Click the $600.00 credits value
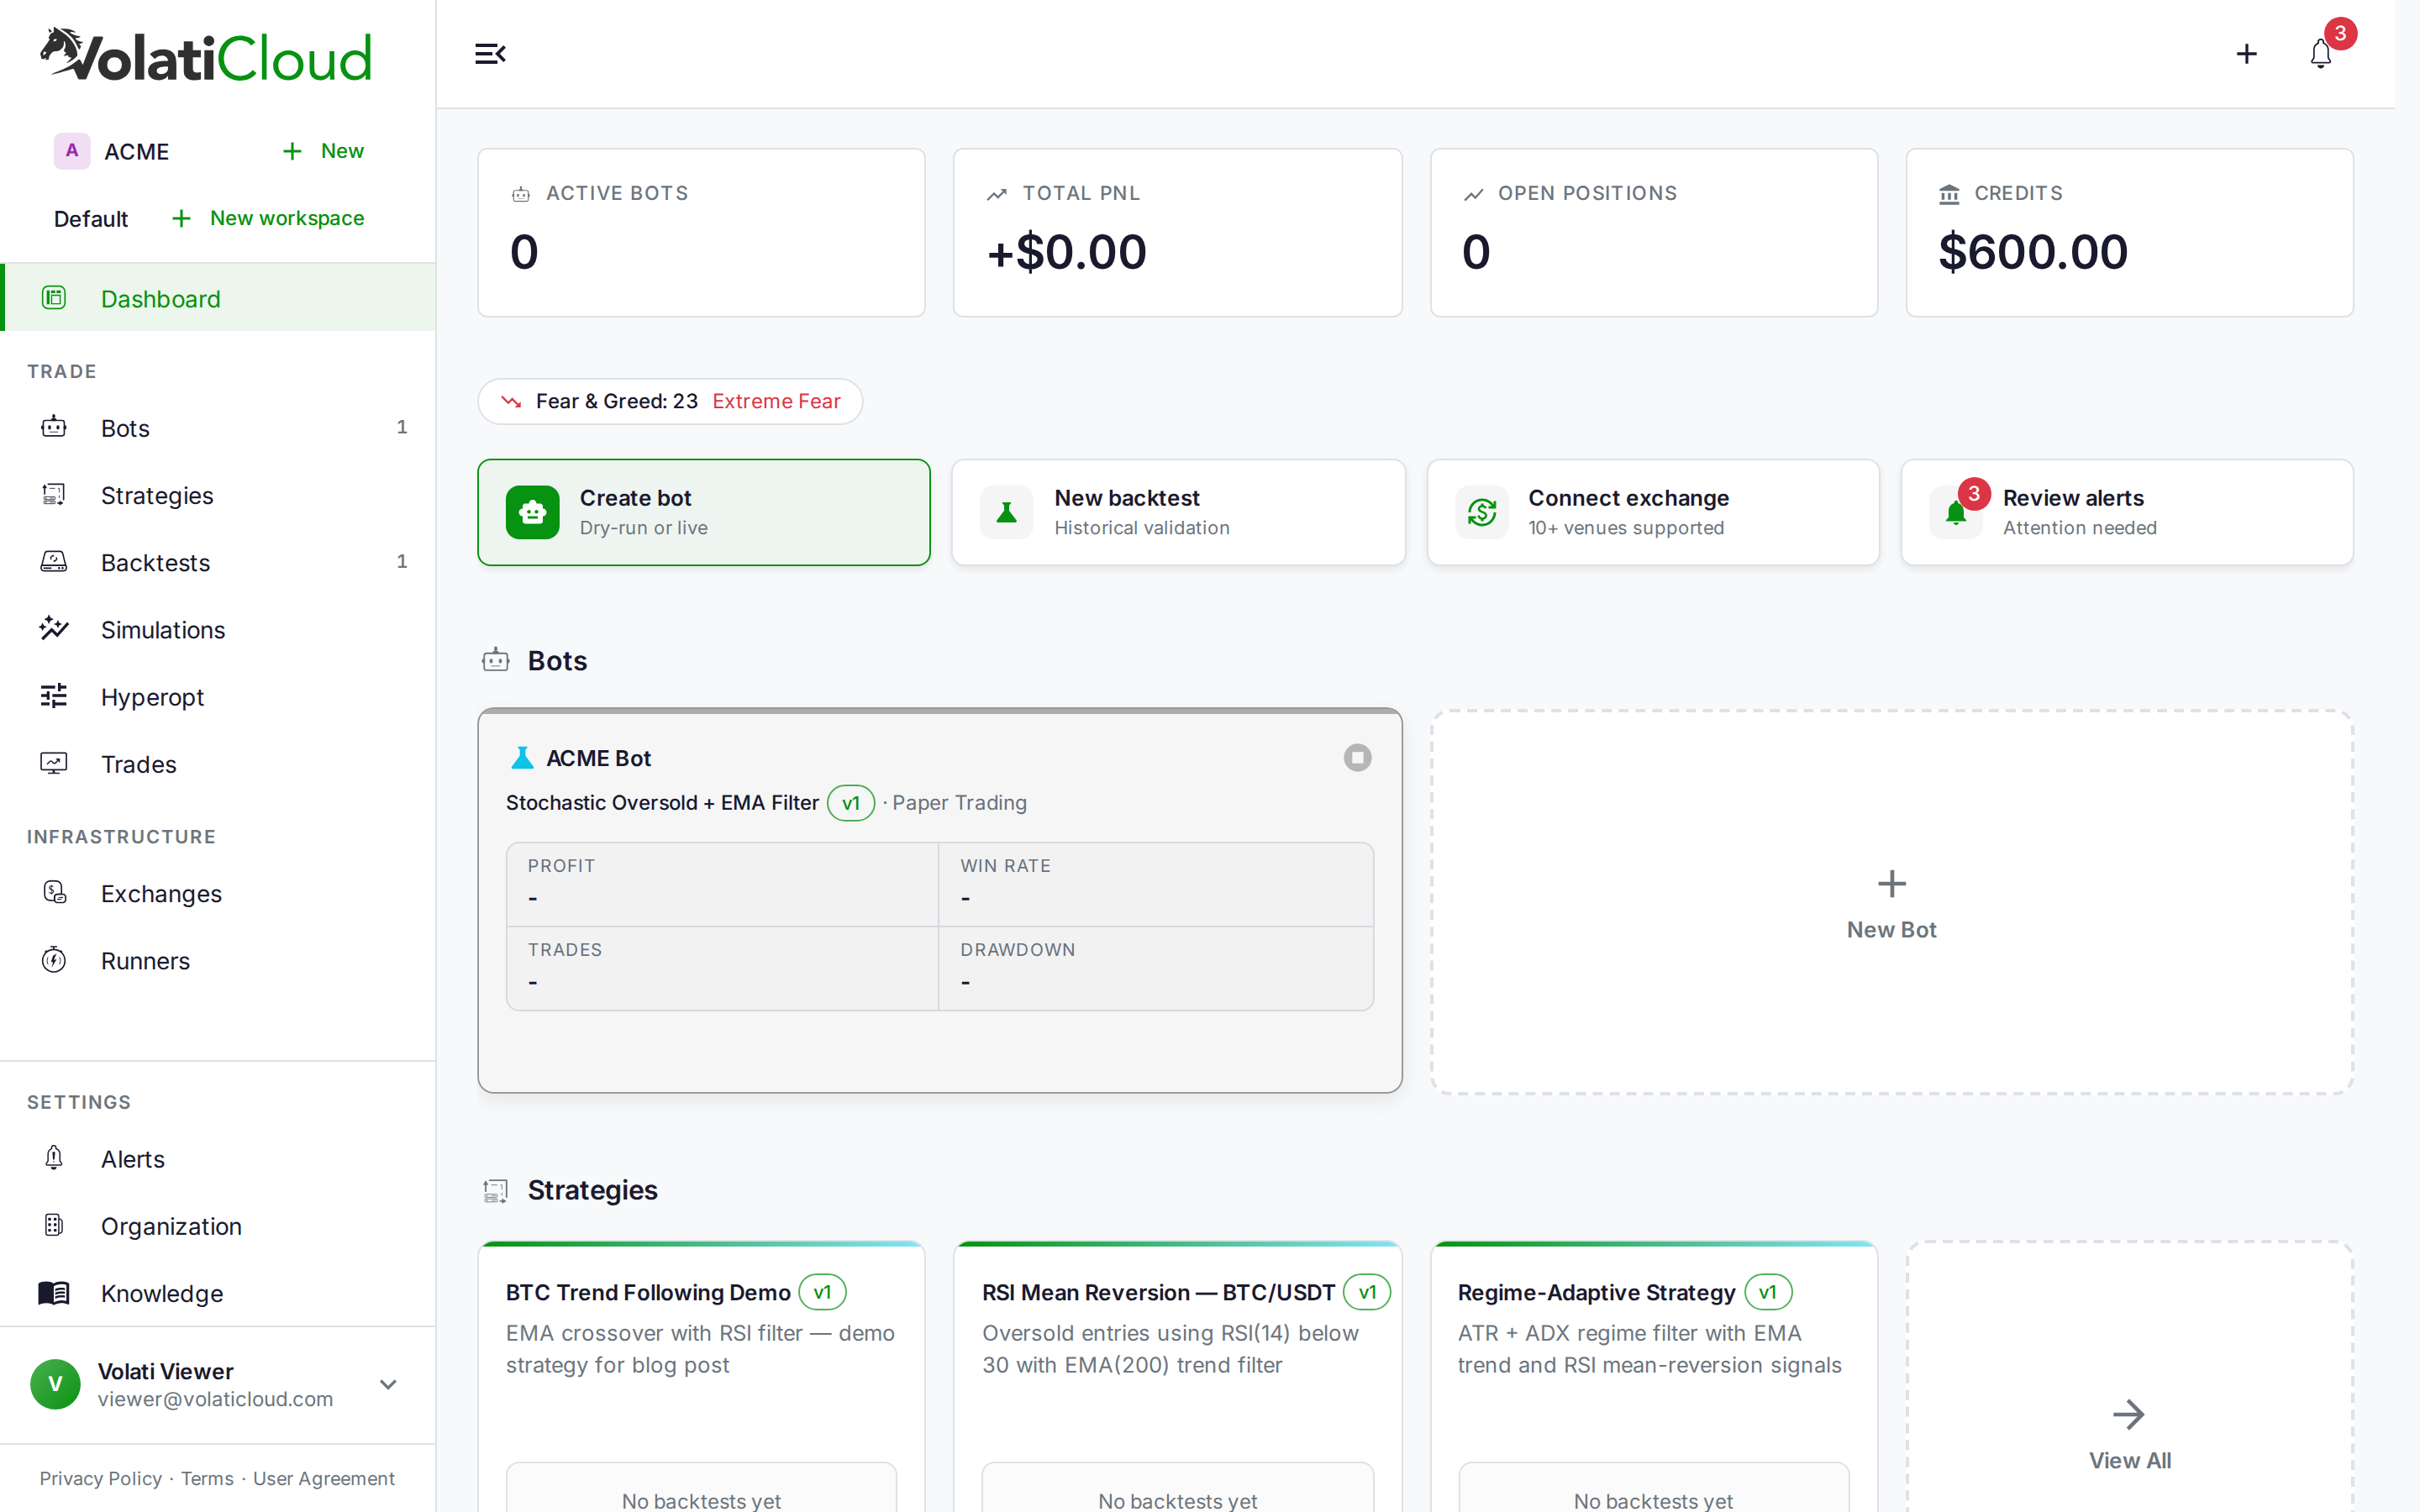Screen dimensions: 2420x1512 click(x=2033, y=251)
